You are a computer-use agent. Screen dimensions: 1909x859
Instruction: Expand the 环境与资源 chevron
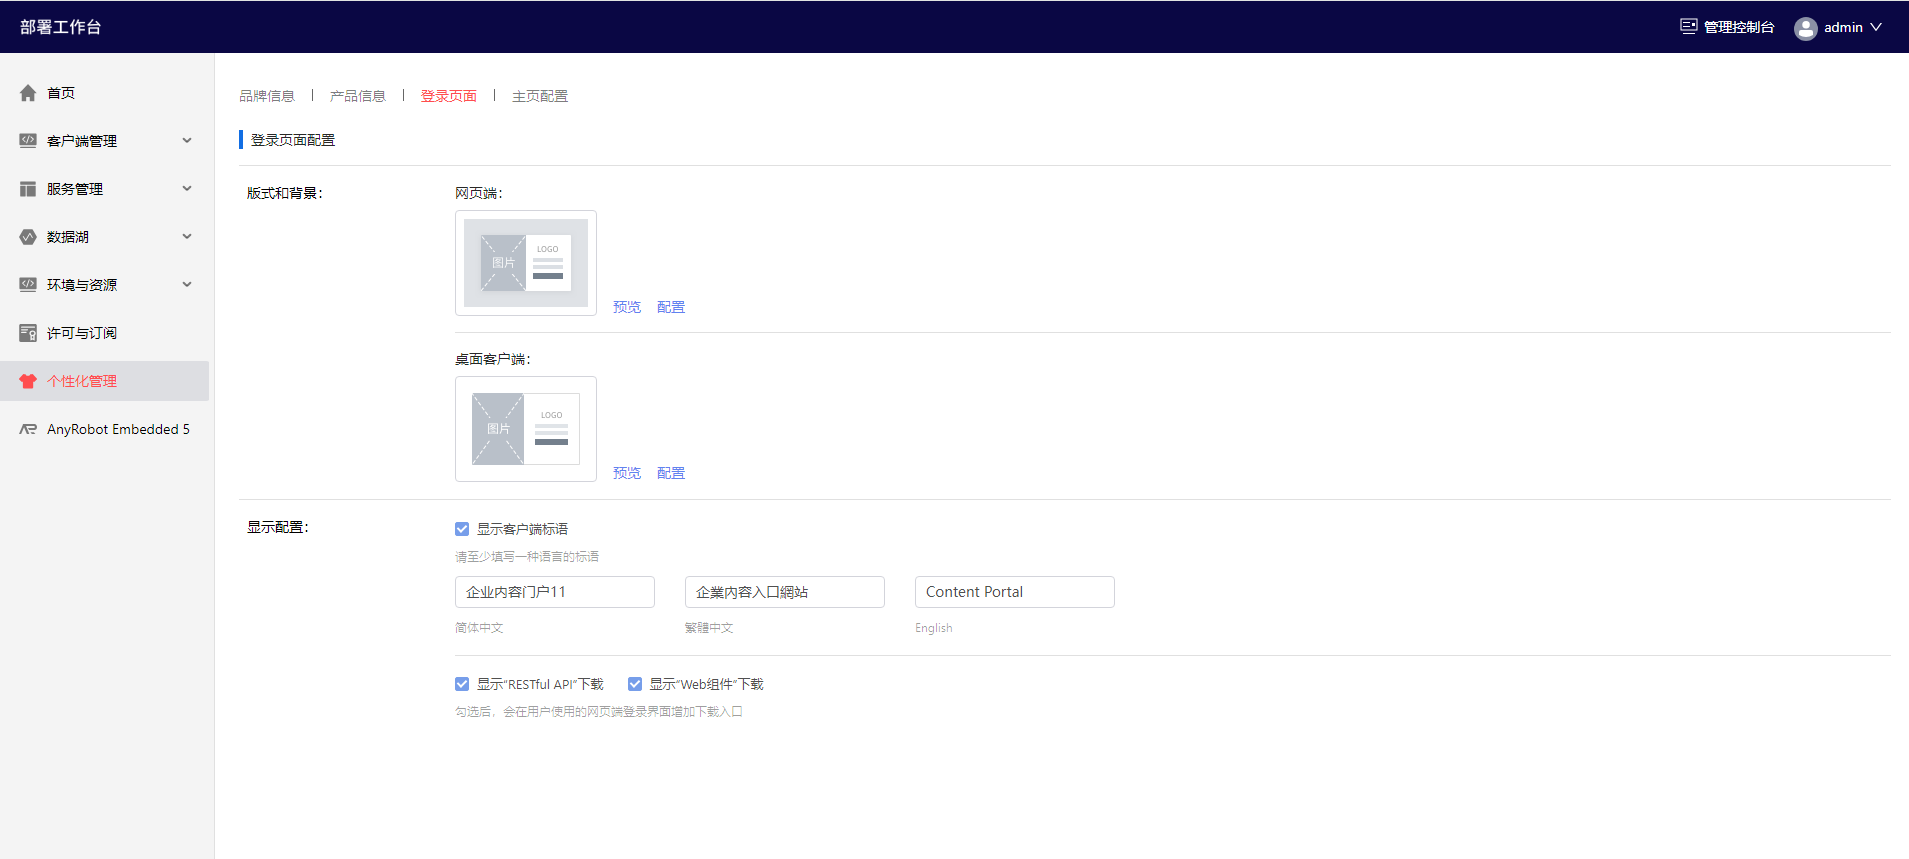point(187,285)
